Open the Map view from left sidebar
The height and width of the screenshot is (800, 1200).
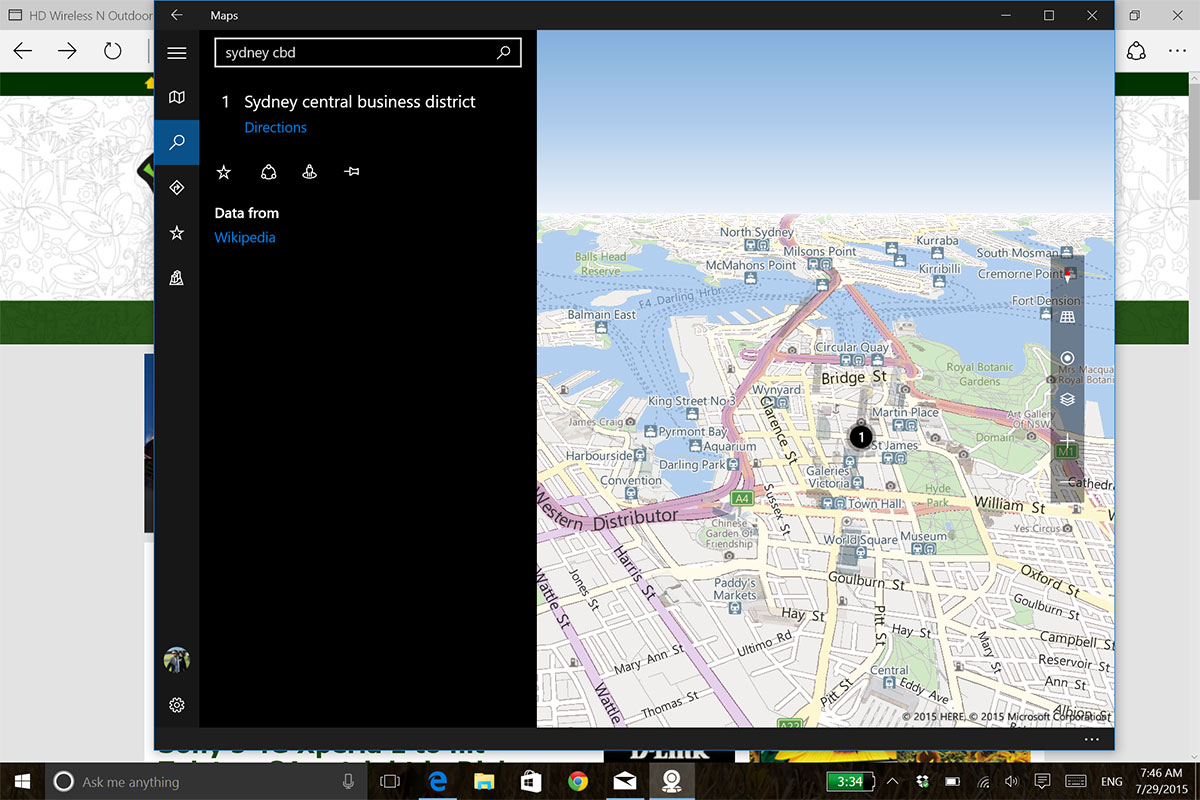click(177, 97)
